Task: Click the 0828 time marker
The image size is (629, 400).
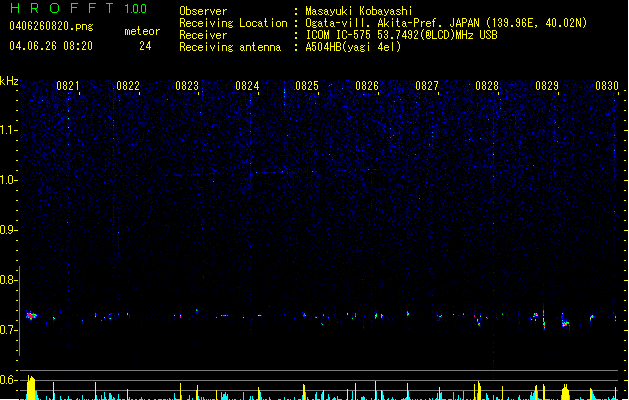Action: (487, 86)
